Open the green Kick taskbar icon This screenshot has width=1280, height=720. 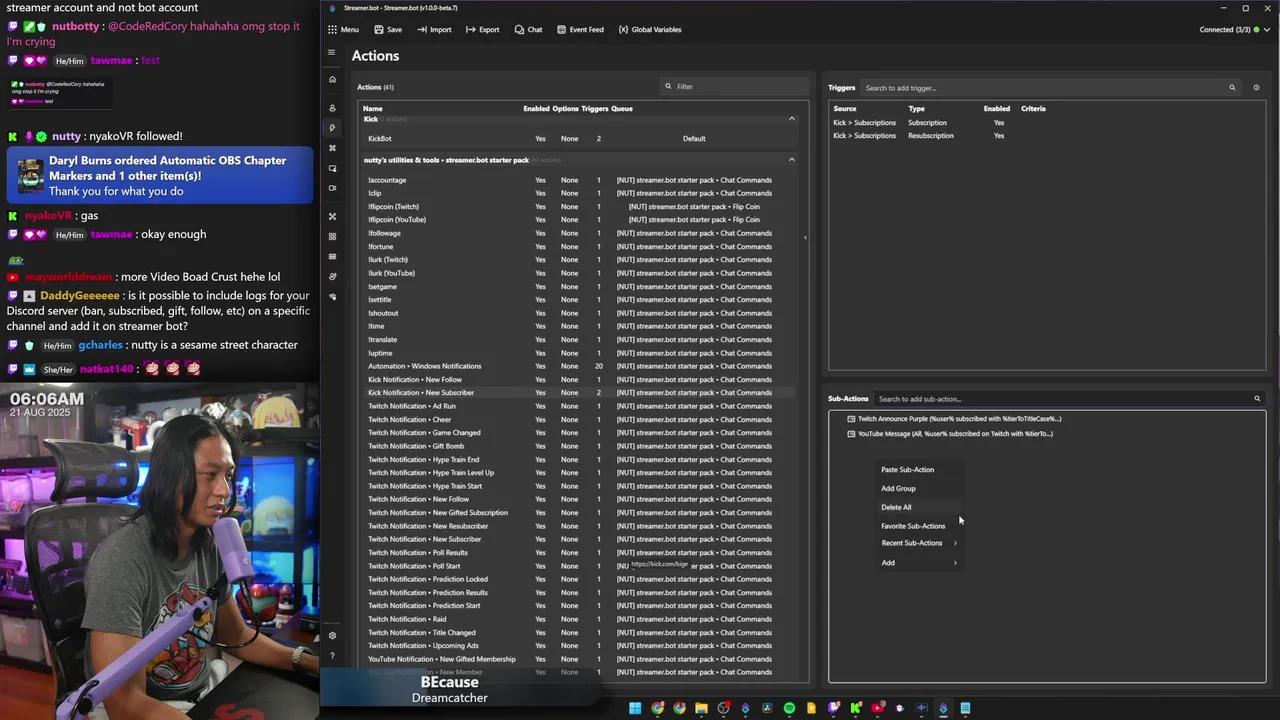tap(856, 708)
